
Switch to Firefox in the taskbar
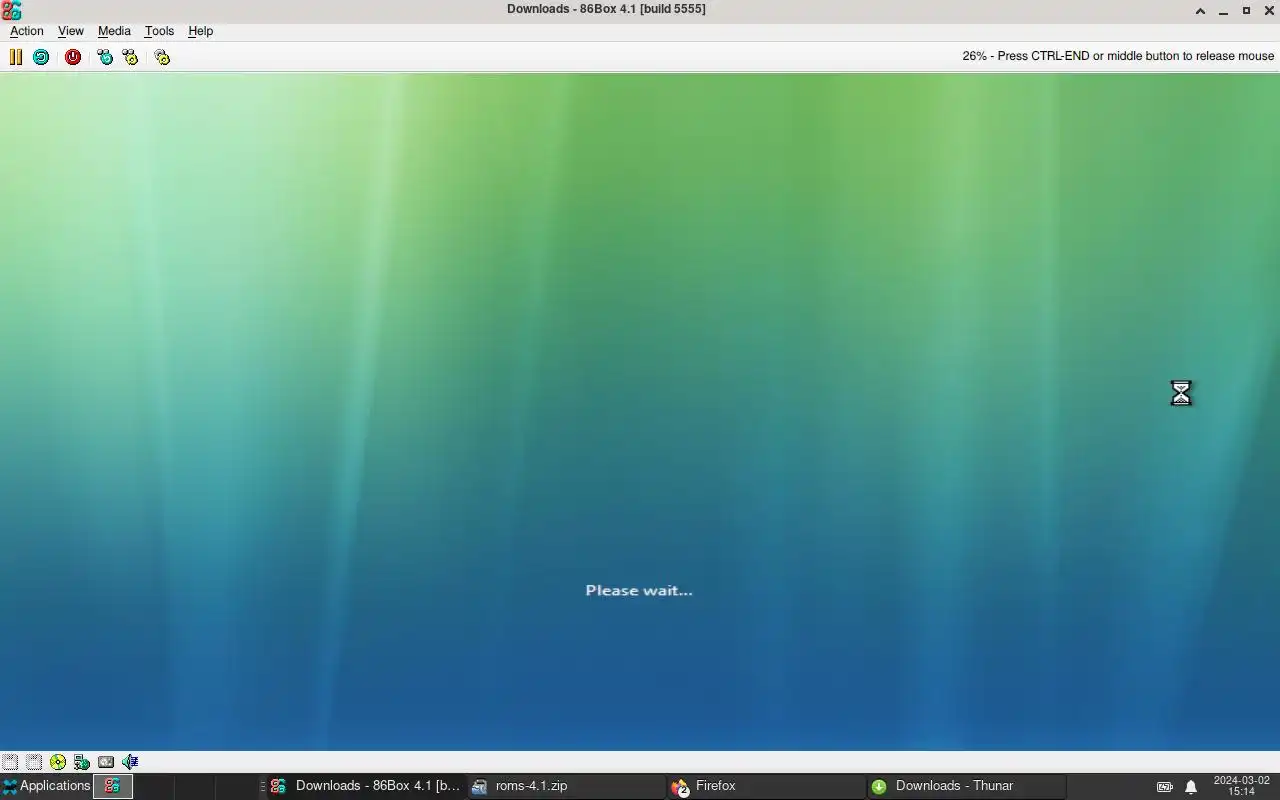click(x=767, y=786)
